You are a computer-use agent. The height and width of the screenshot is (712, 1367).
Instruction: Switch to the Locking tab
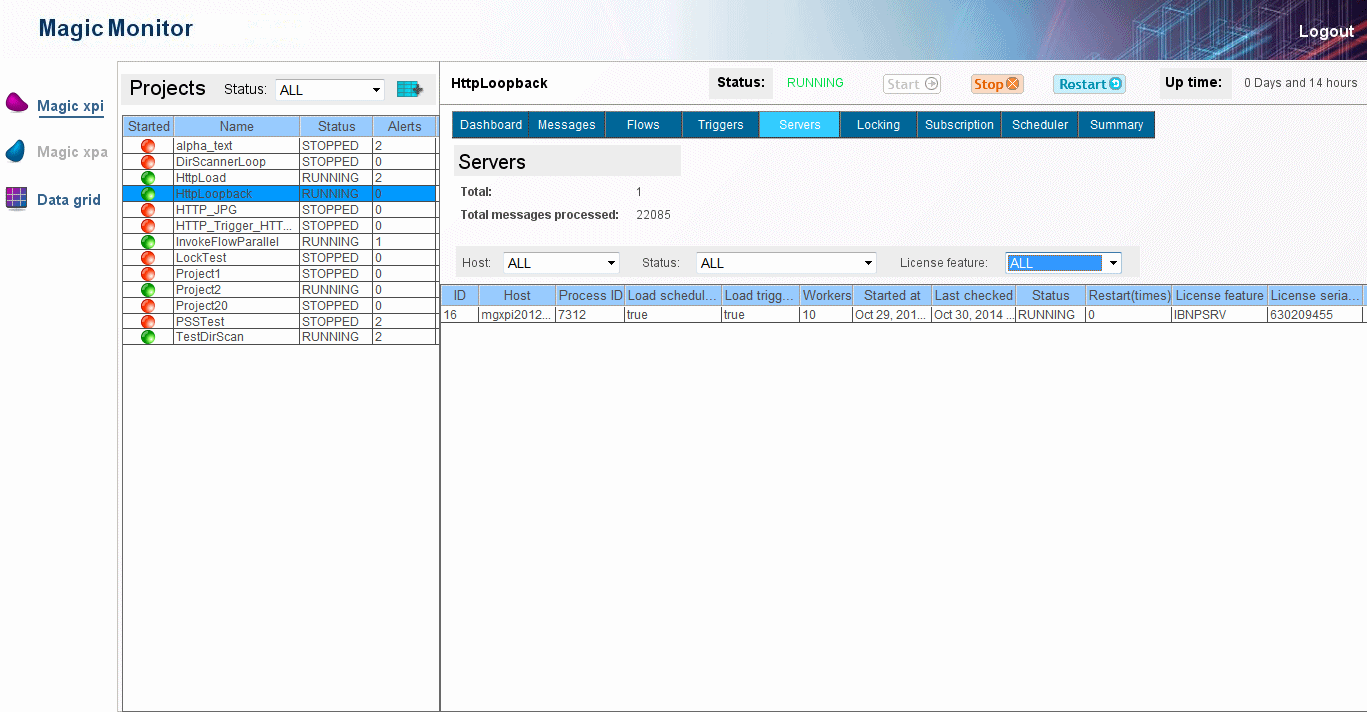click(878, 125)
